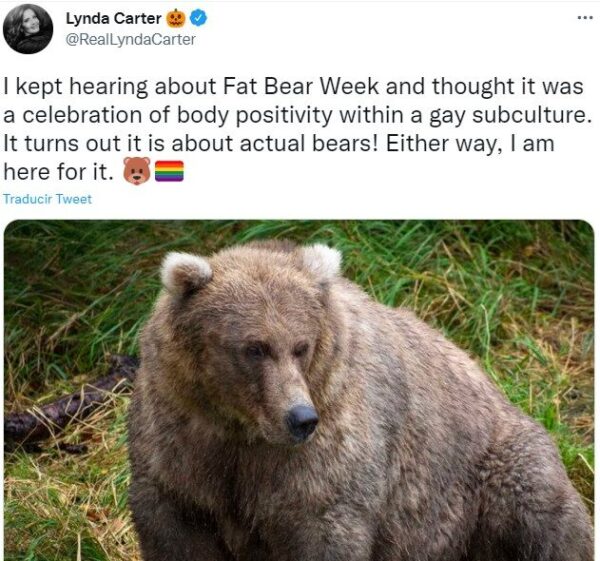Viewport: 600px width, 561px height.
Task: Open the Lynda Carter display name
Action: click(114, 18)
